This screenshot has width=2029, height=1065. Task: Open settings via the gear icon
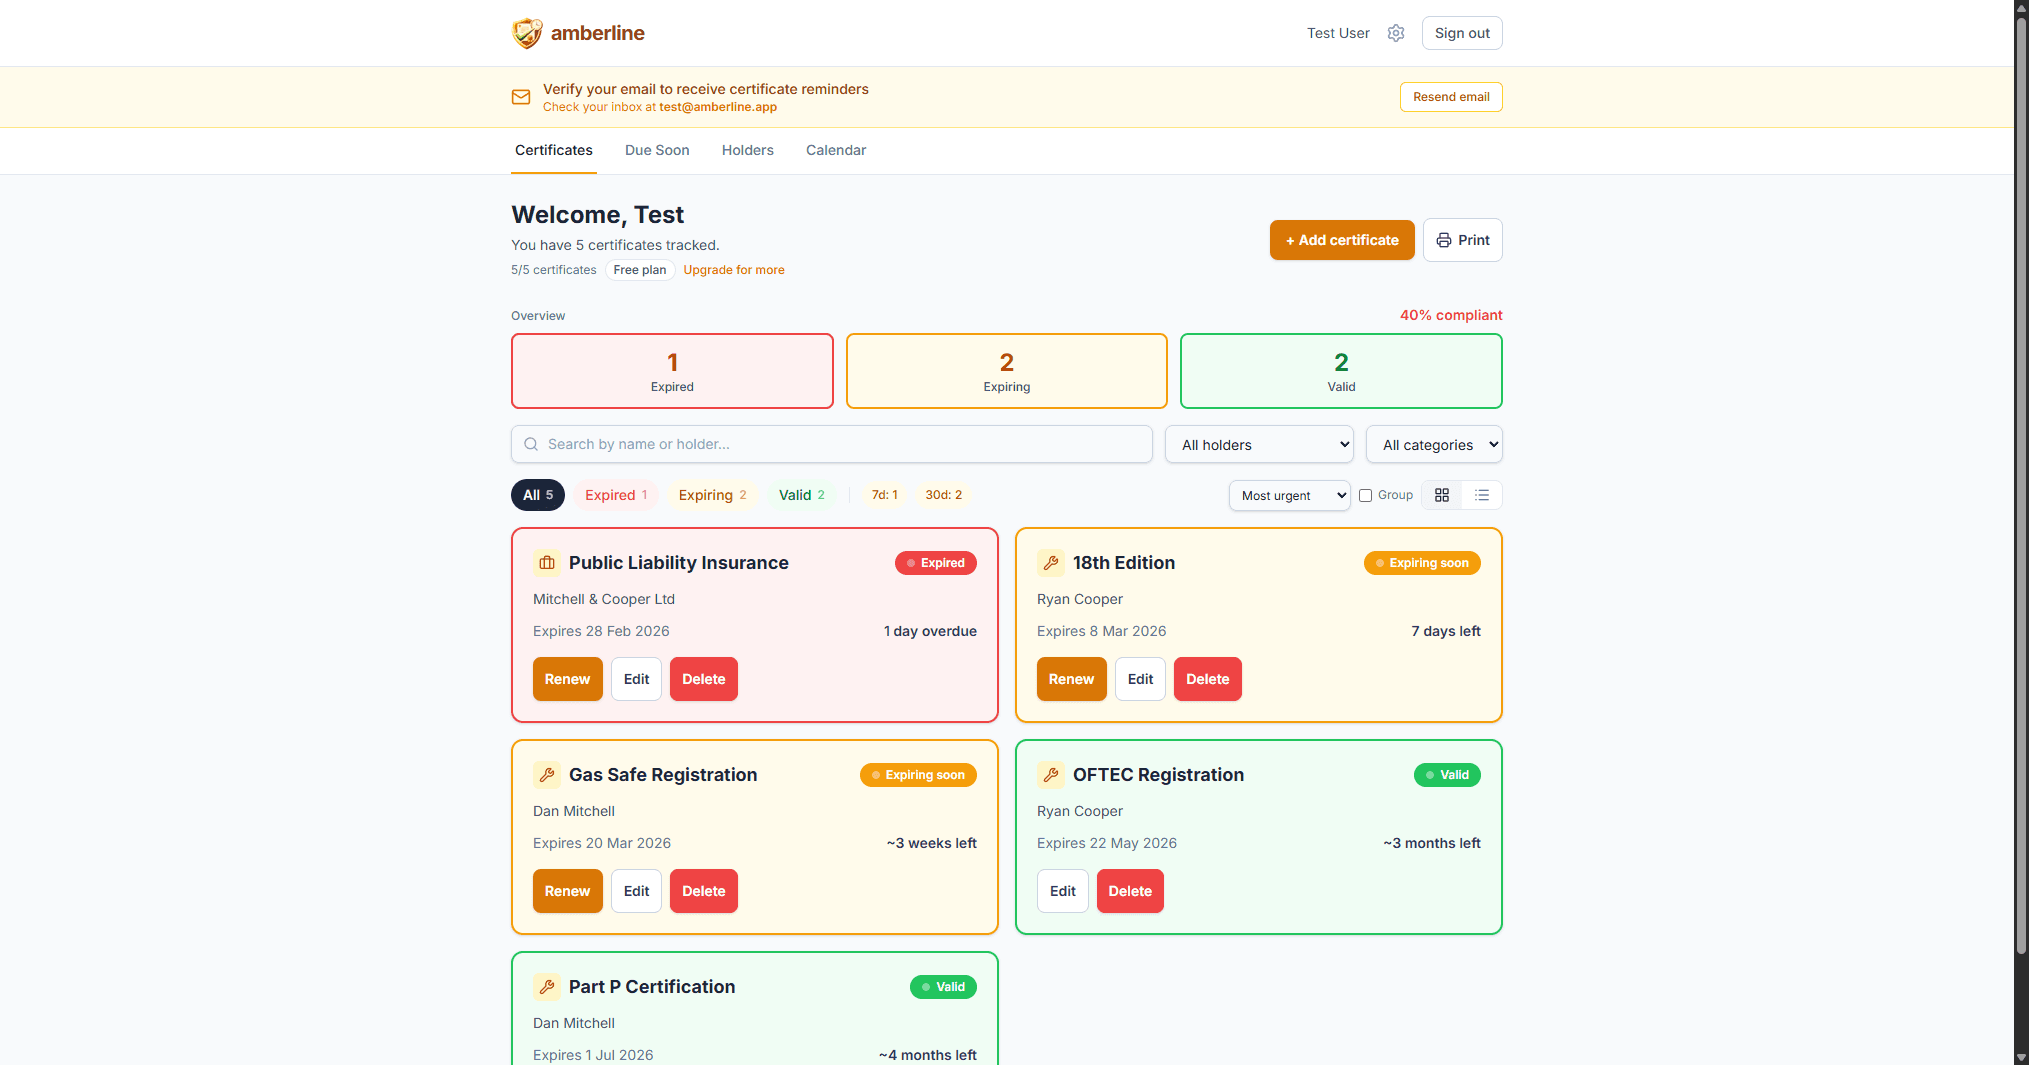[1396, 32]
